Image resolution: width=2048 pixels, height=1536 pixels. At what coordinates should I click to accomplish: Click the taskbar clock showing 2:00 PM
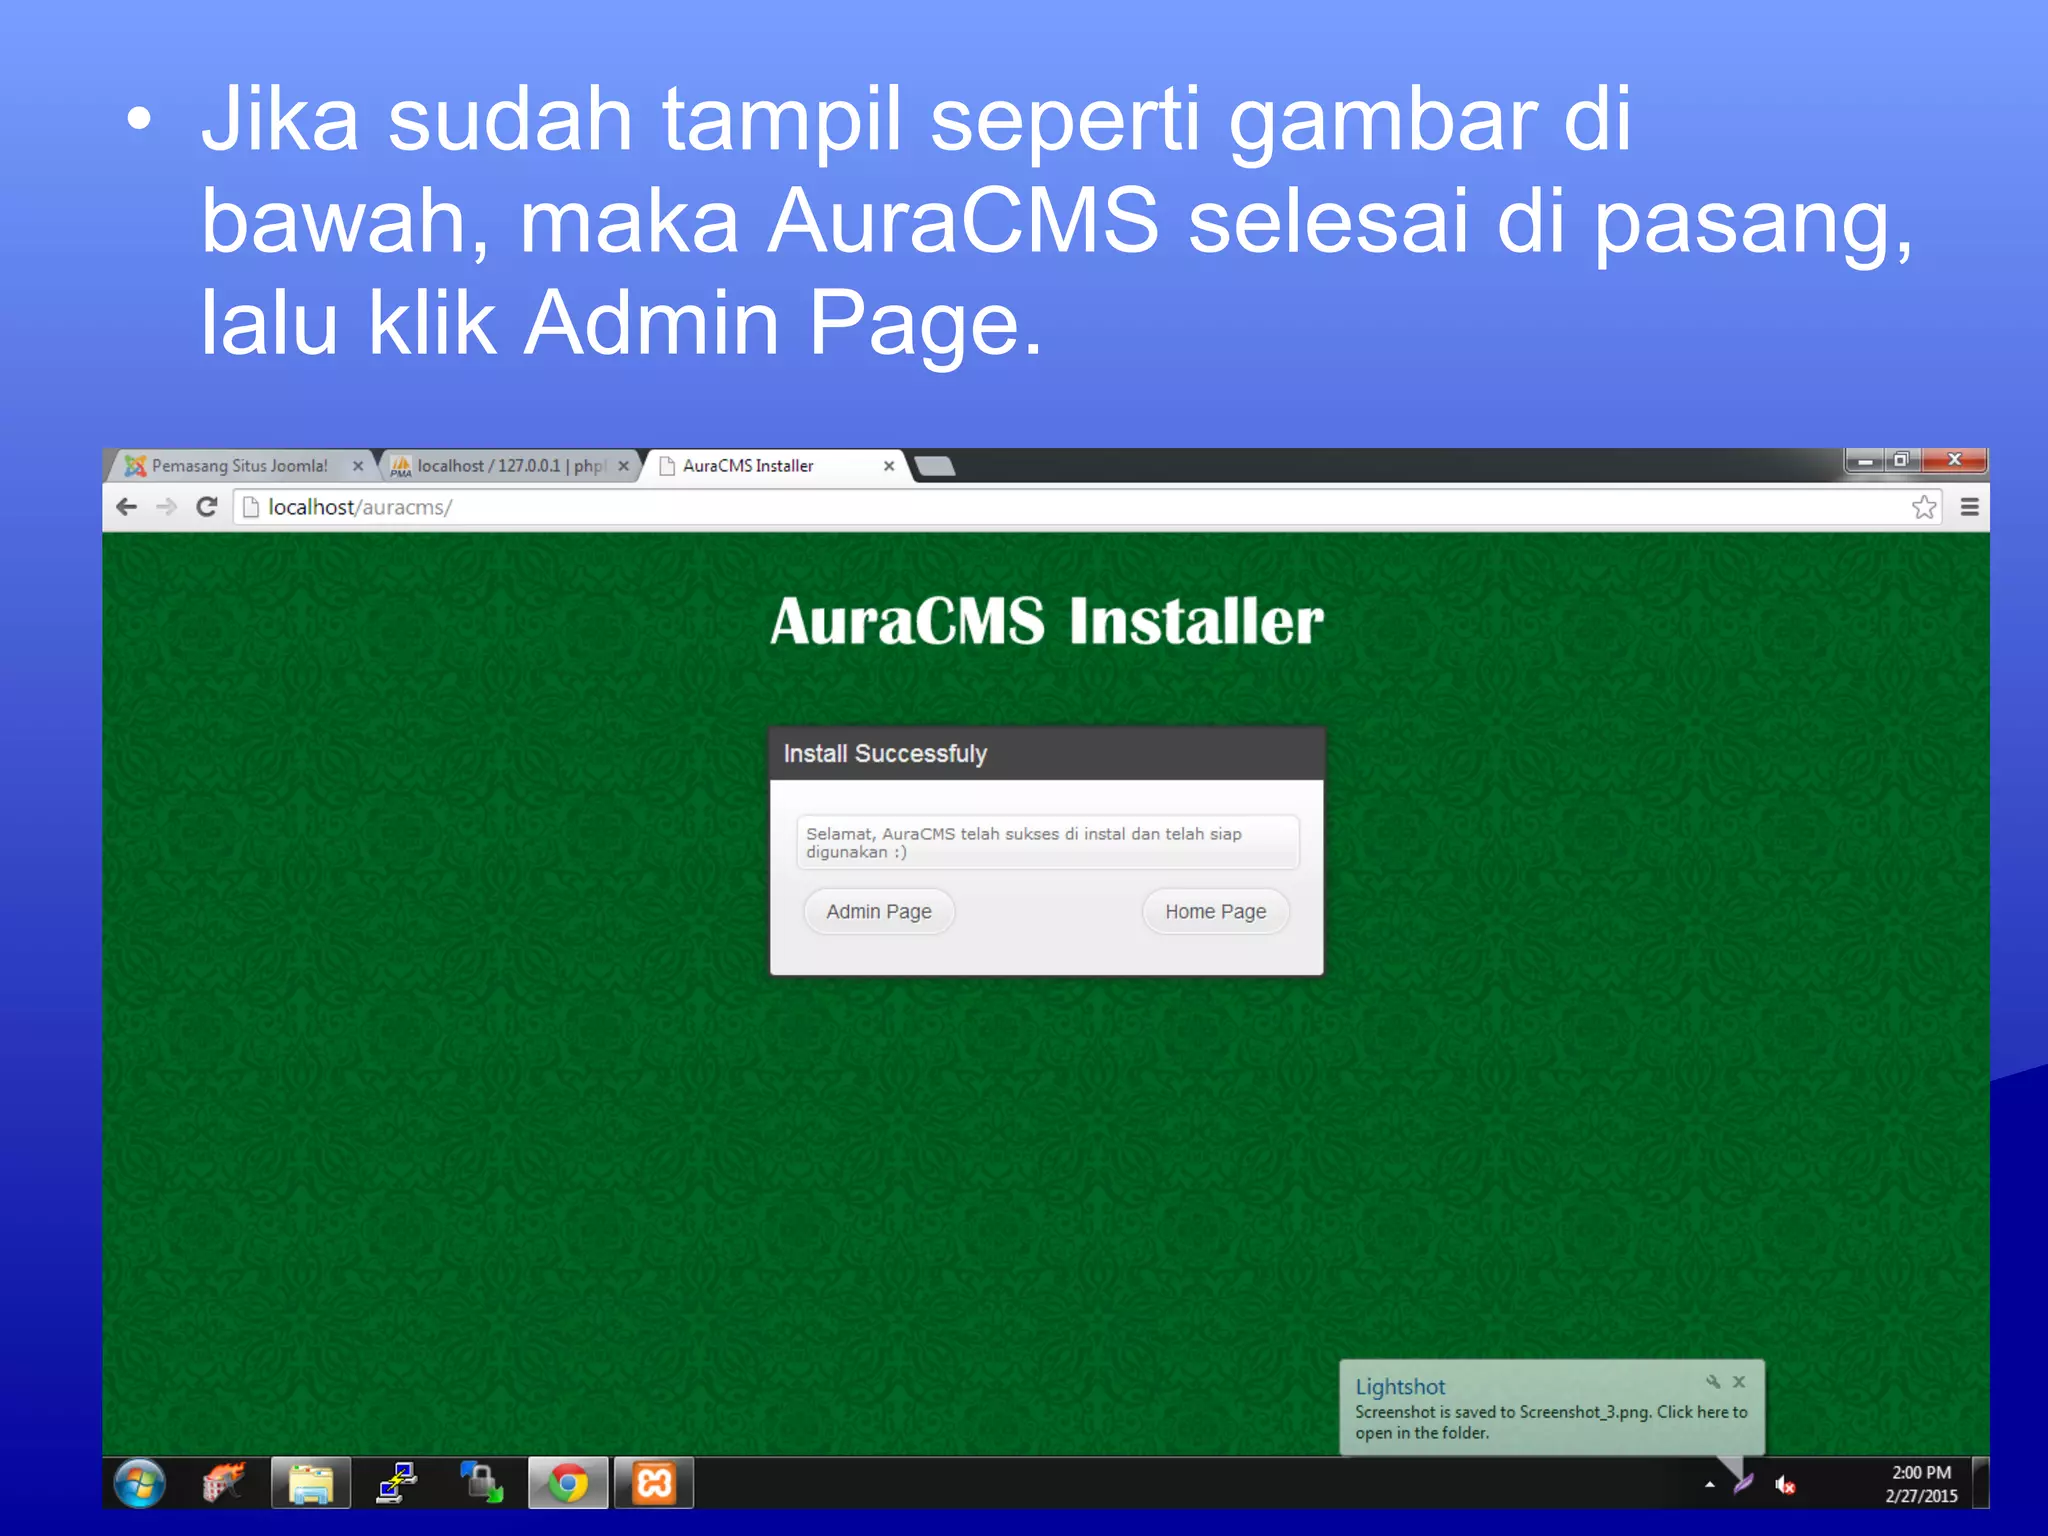pyautogui.click(x=1921, y=1484)
